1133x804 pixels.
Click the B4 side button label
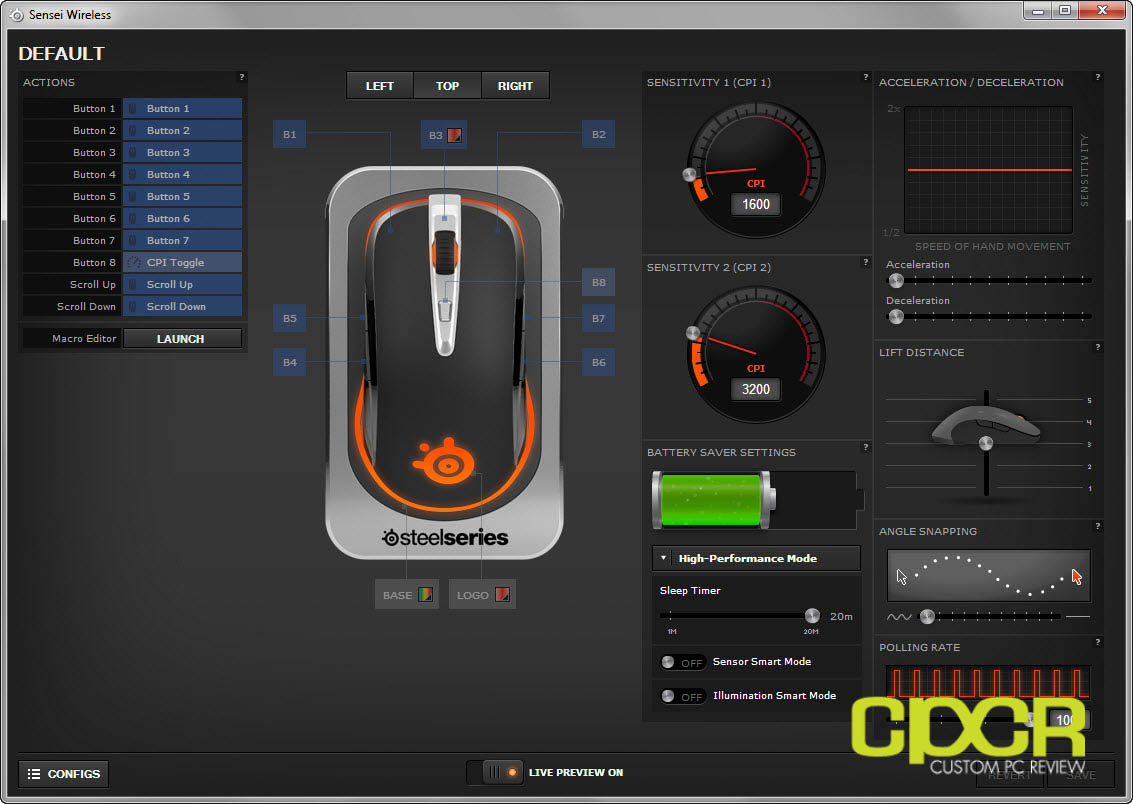coord(289,362)
